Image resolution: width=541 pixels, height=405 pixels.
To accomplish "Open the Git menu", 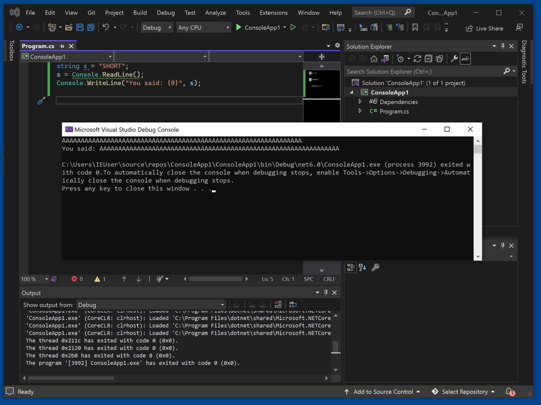I will click(x=91, y=13).
